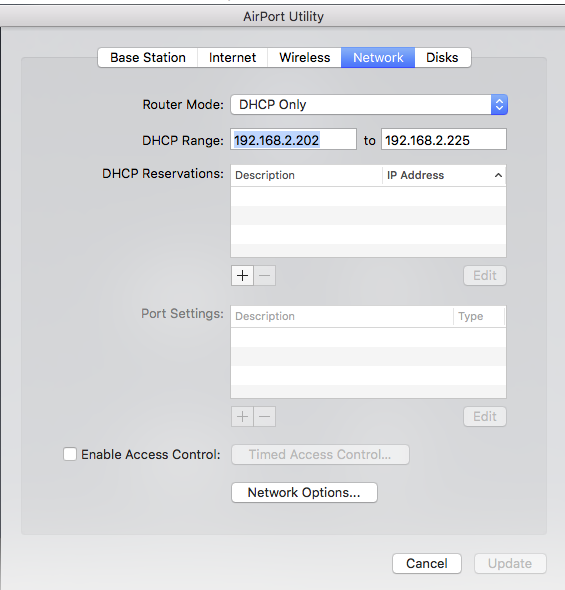
Task: Open Timed Access Control settings
Action: click(x=320, y=455)
